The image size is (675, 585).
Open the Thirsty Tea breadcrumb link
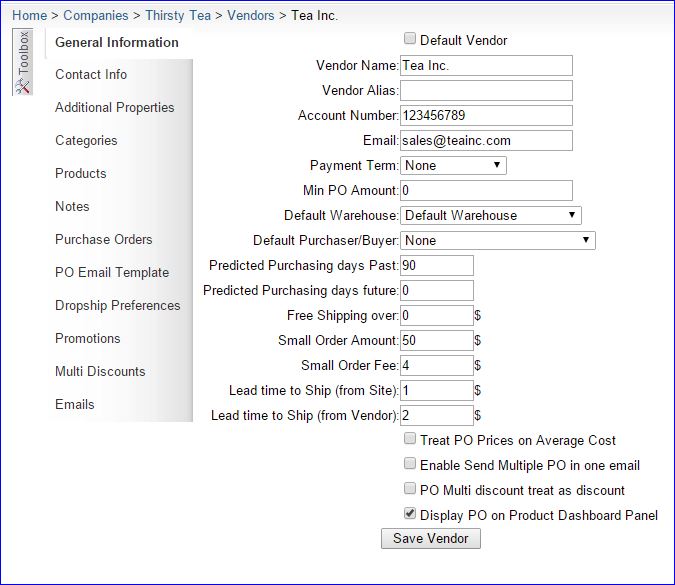click(178, 15)
